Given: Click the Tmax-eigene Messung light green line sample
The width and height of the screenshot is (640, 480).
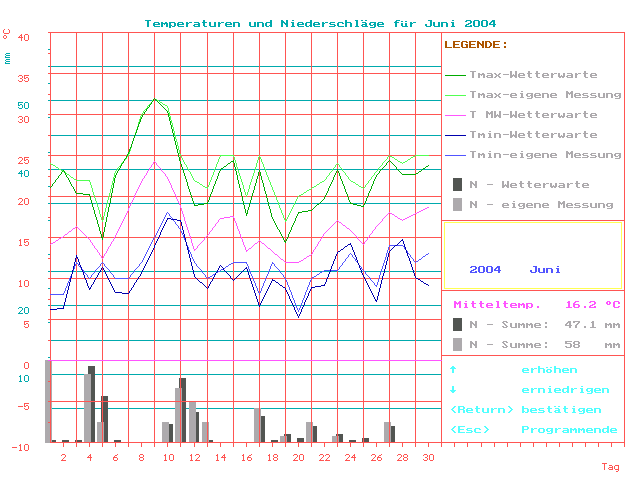Looking at the screenshot, I should tap(455, 95).
